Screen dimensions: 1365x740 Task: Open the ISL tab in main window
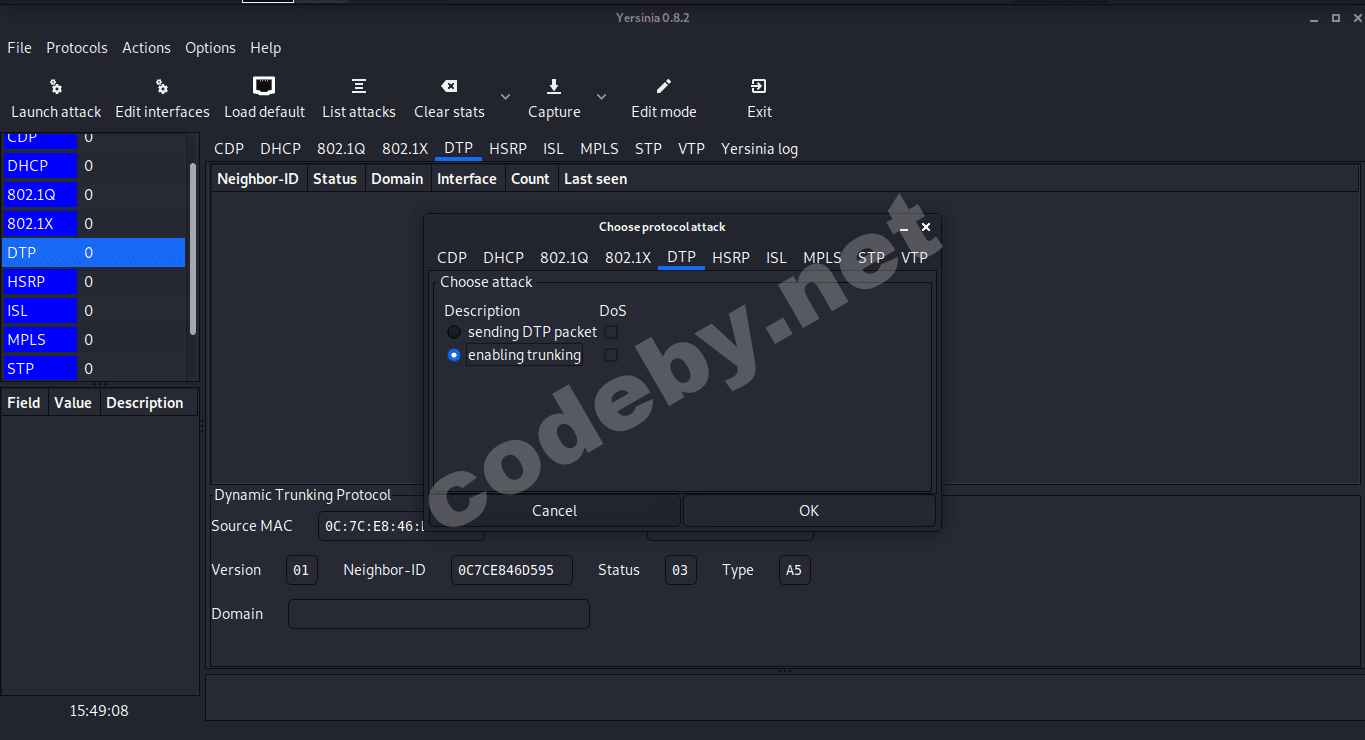pyautogui.click(x=553, y=149)
